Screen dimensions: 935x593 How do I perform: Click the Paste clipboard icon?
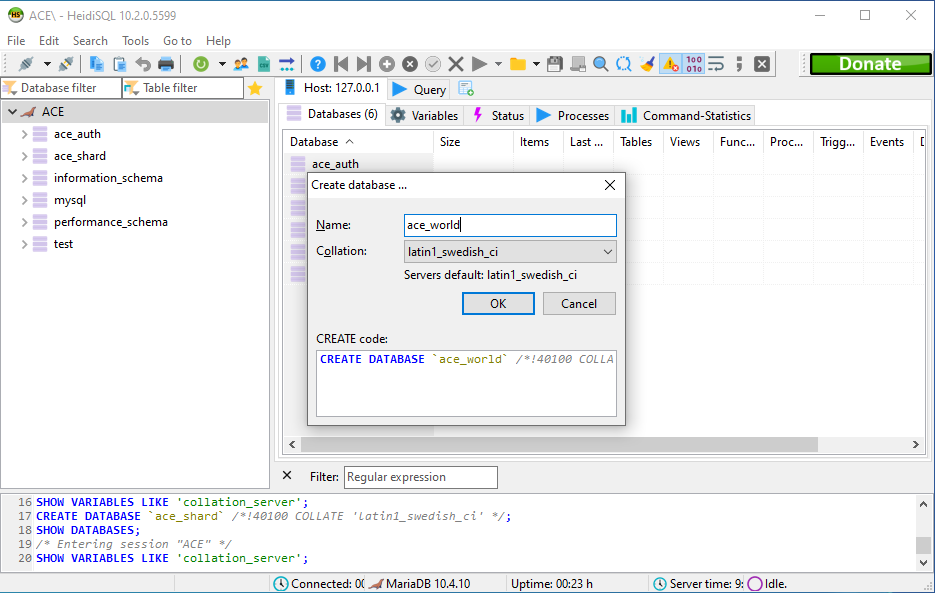click(120, 64)
